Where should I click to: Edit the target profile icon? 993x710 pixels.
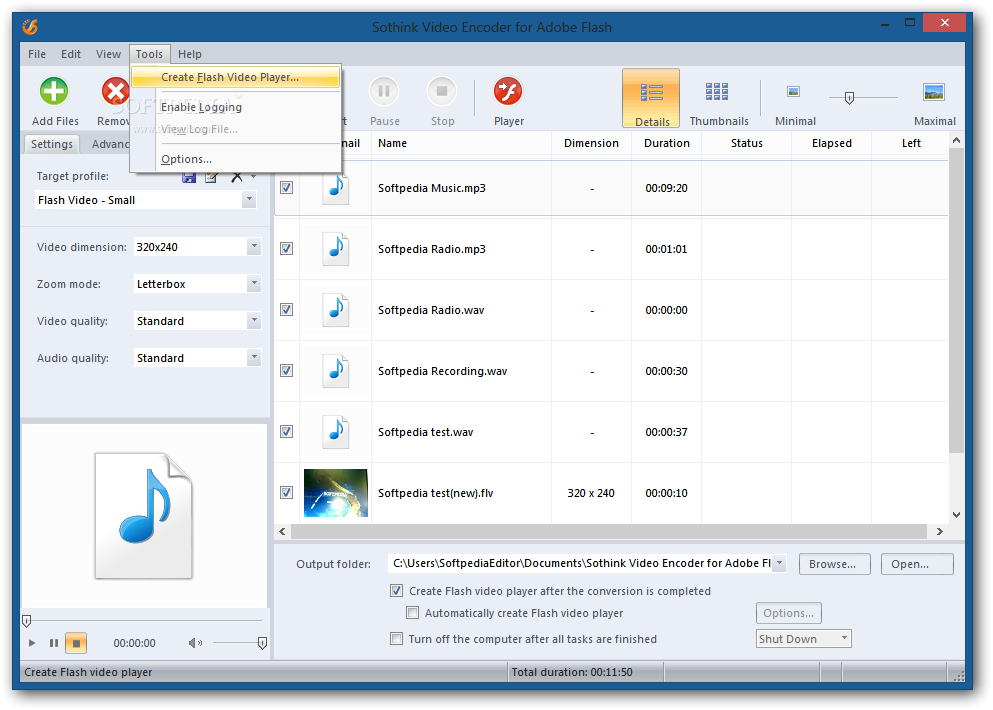212,178
